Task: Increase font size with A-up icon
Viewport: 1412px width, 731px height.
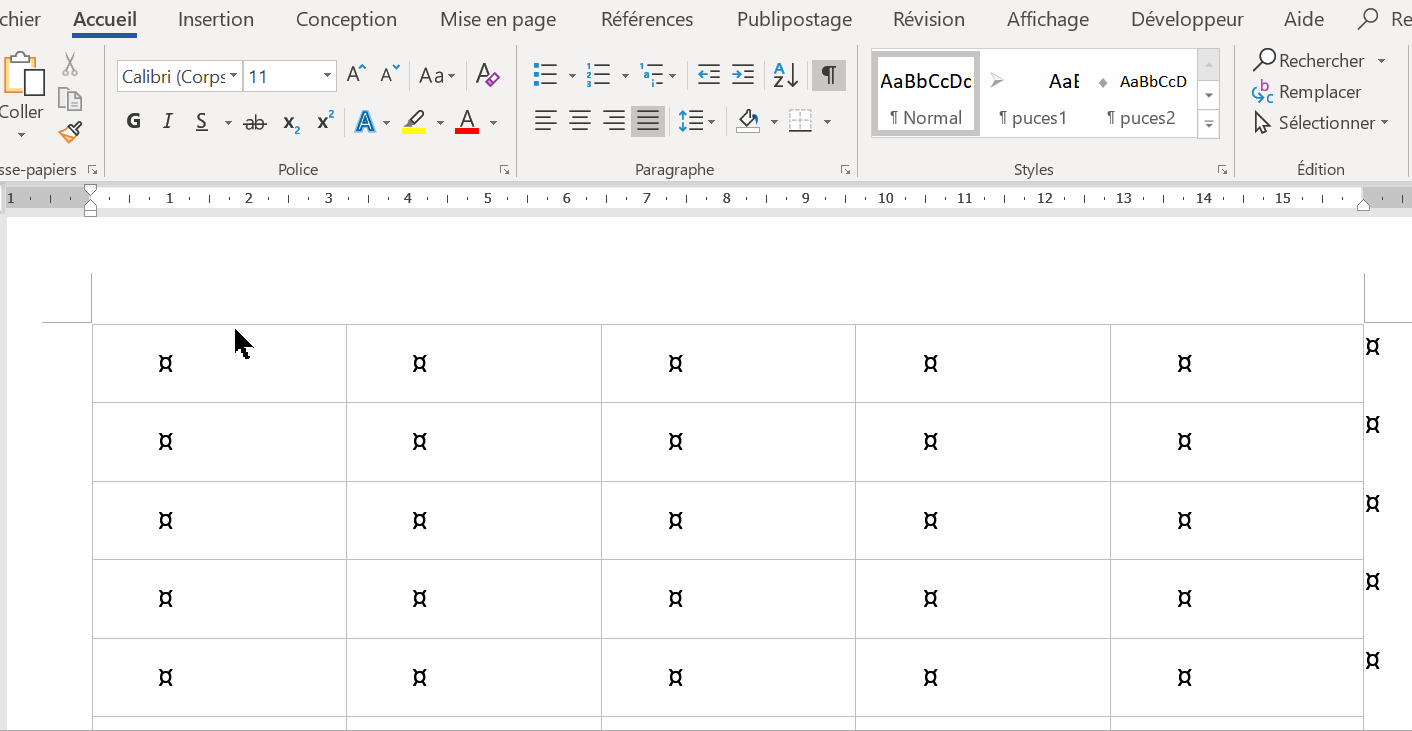Action: pyautogui.click(x=356, y=75)
